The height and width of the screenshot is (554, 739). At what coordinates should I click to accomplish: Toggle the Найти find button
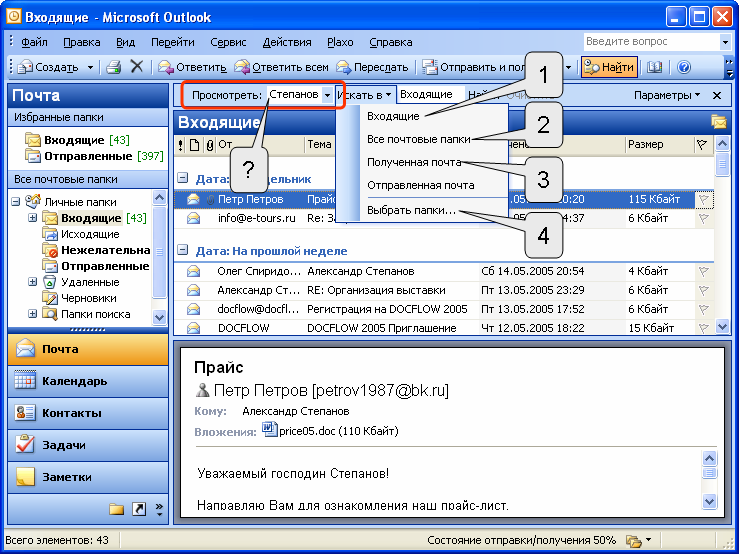pyautogui.click(x=609, y=67)
